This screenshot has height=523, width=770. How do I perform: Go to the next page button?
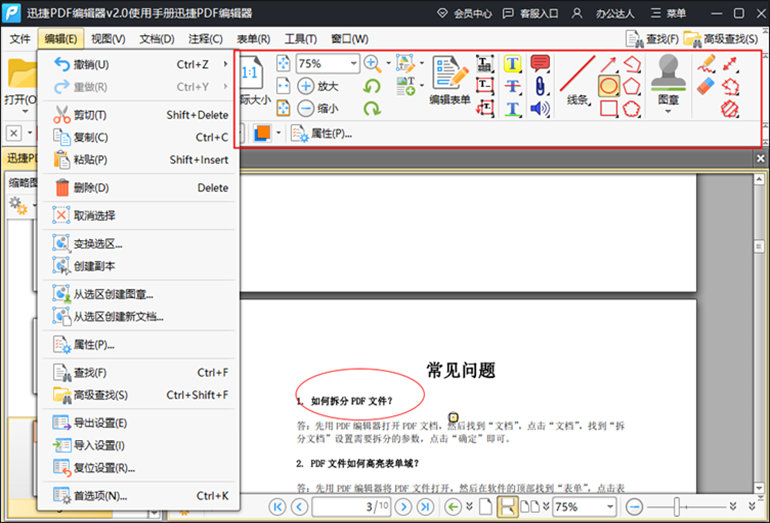[x=403, y=506]
